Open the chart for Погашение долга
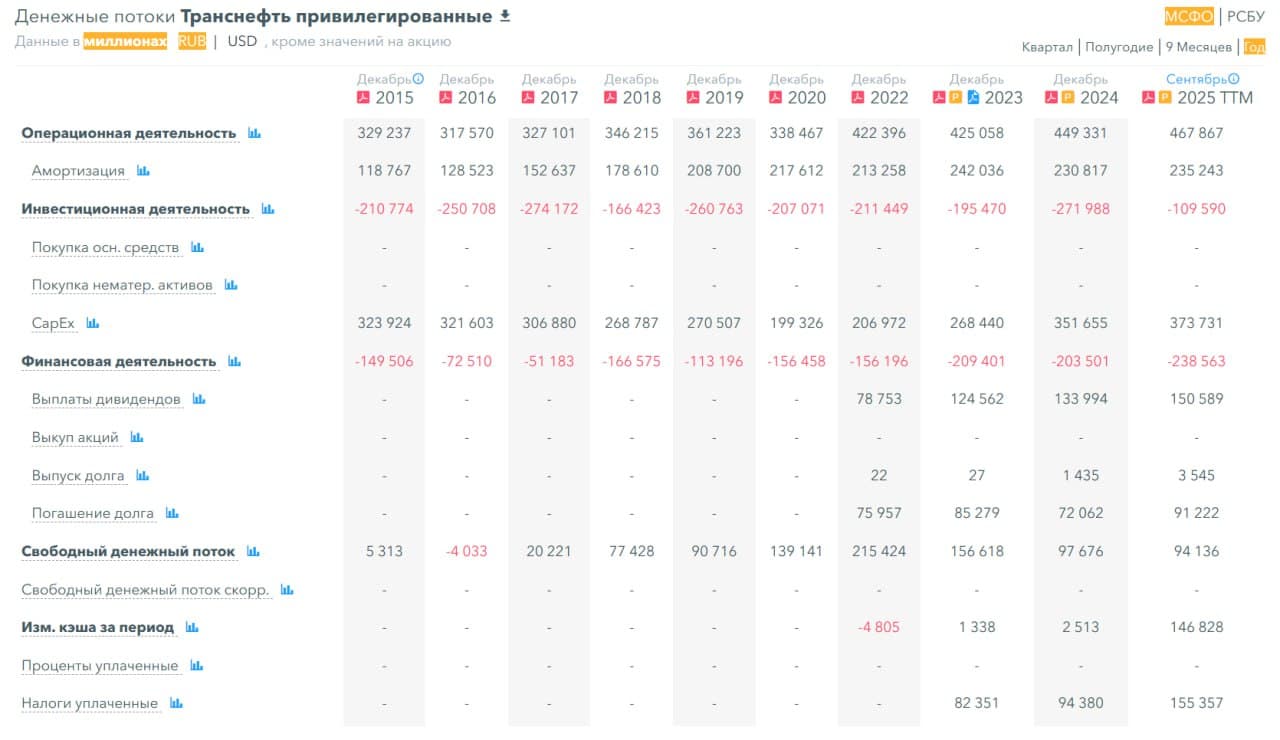The width and height of the screenshot is (1280, 740). (172, 513)
